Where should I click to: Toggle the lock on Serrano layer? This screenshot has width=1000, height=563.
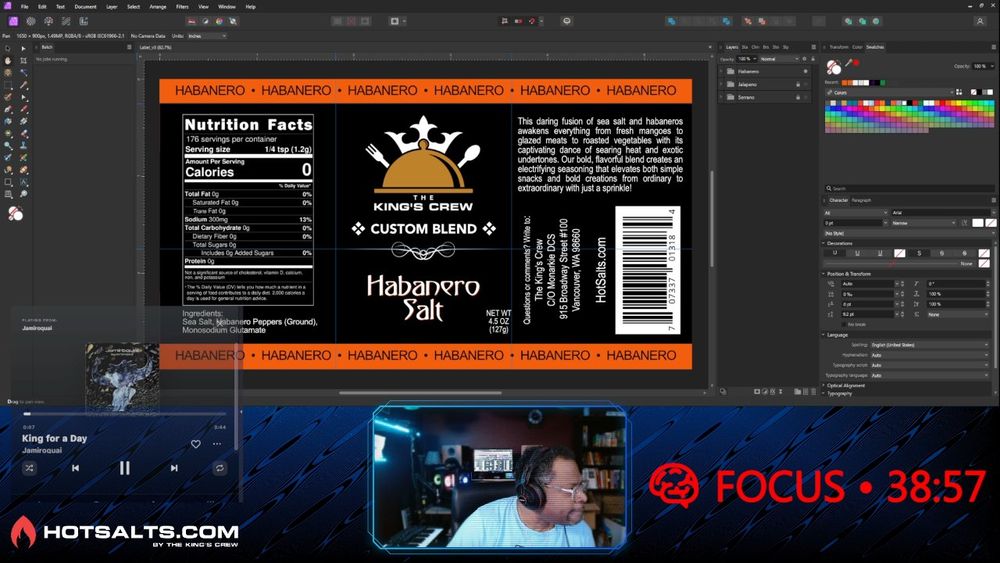pos(798,97)
